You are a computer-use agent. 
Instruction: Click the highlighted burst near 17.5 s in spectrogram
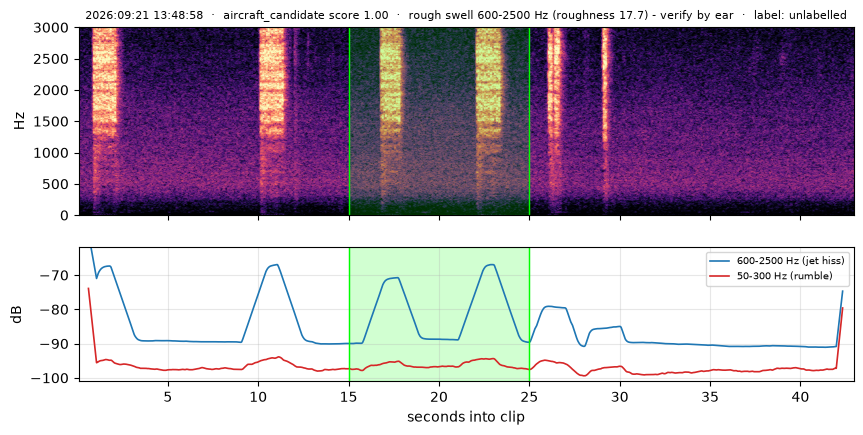pyautogui.click(x=392, y=83)
